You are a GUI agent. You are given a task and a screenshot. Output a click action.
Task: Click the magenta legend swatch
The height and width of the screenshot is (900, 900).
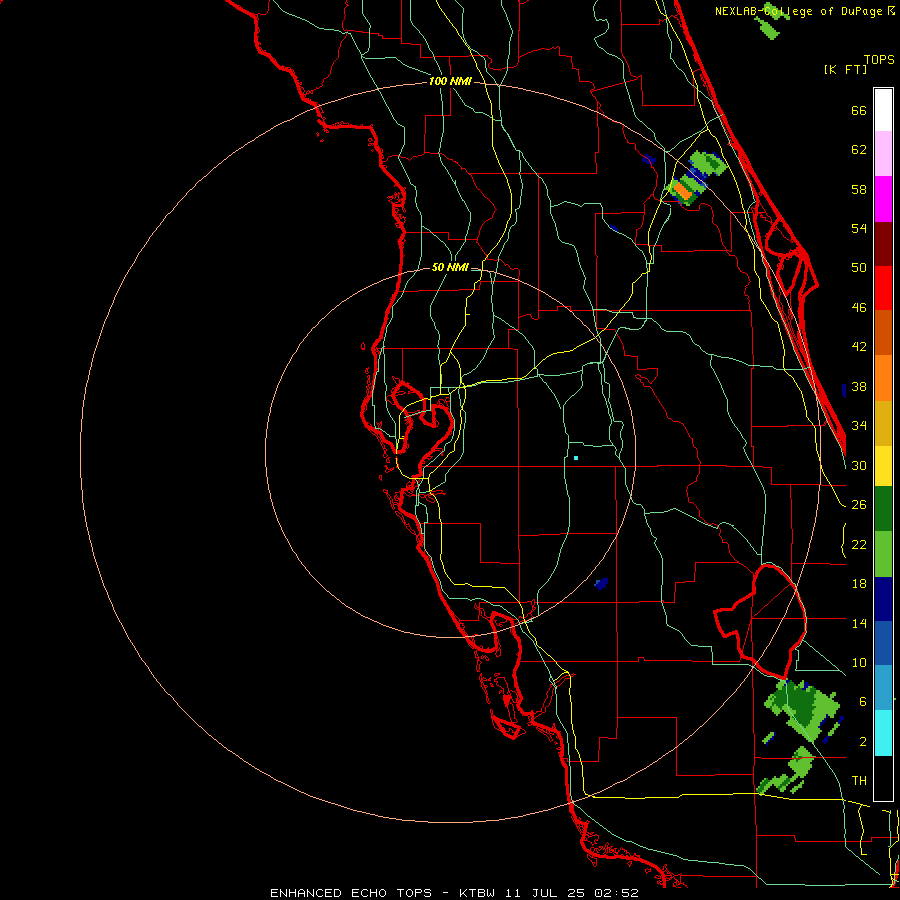point(883,199)
